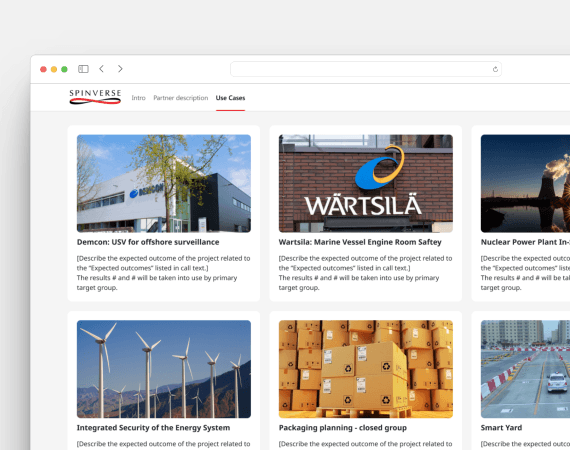Go back with the left arrow
570x450 pixels.
101,69
